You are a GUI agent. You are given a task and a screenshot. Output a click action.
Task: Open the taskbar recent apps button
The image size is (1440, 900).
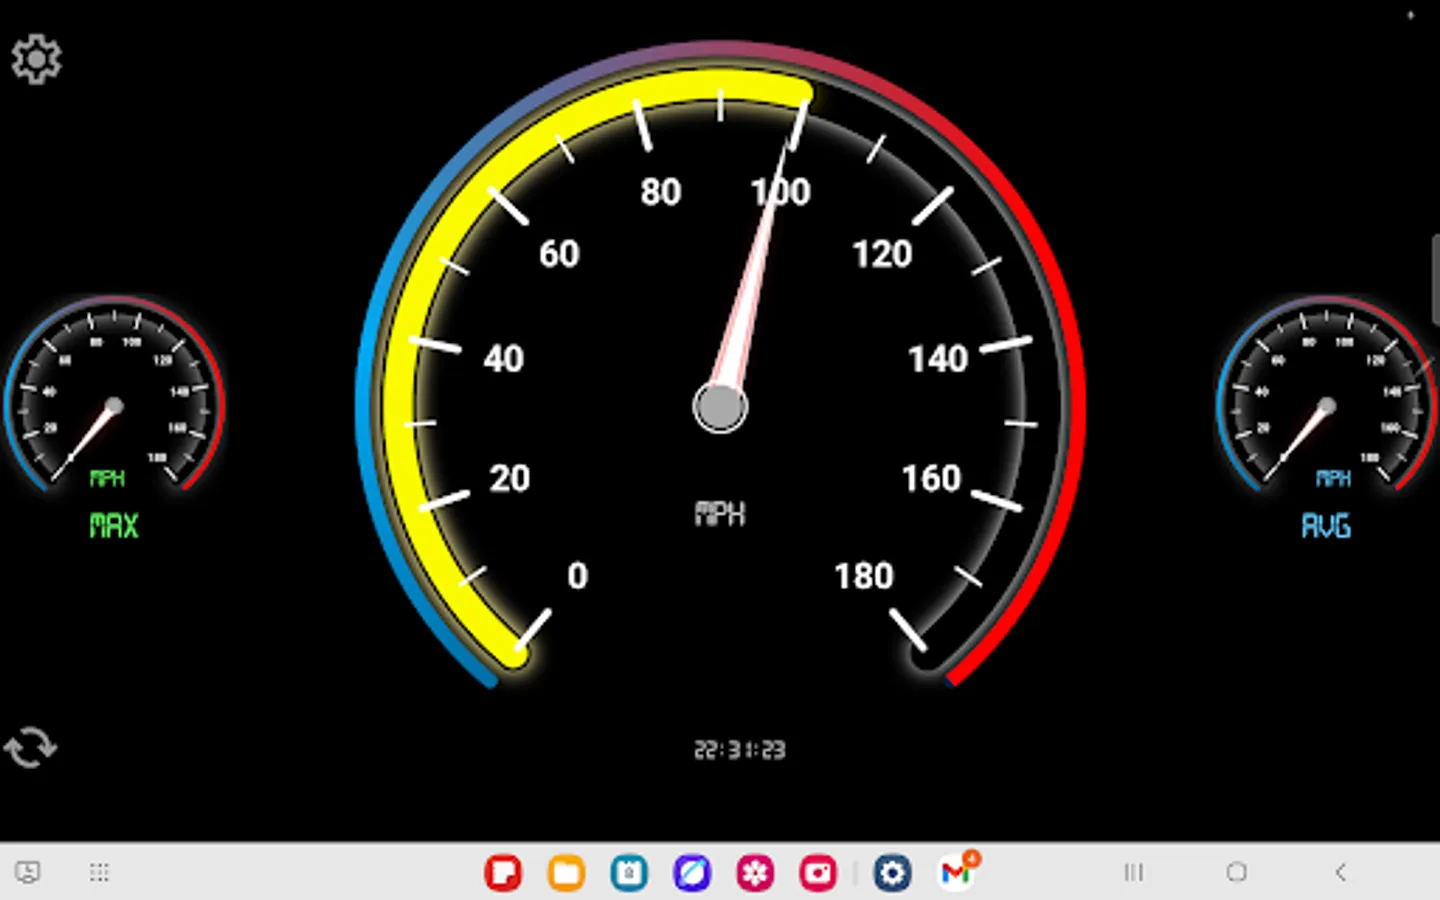coord(1133,872)
